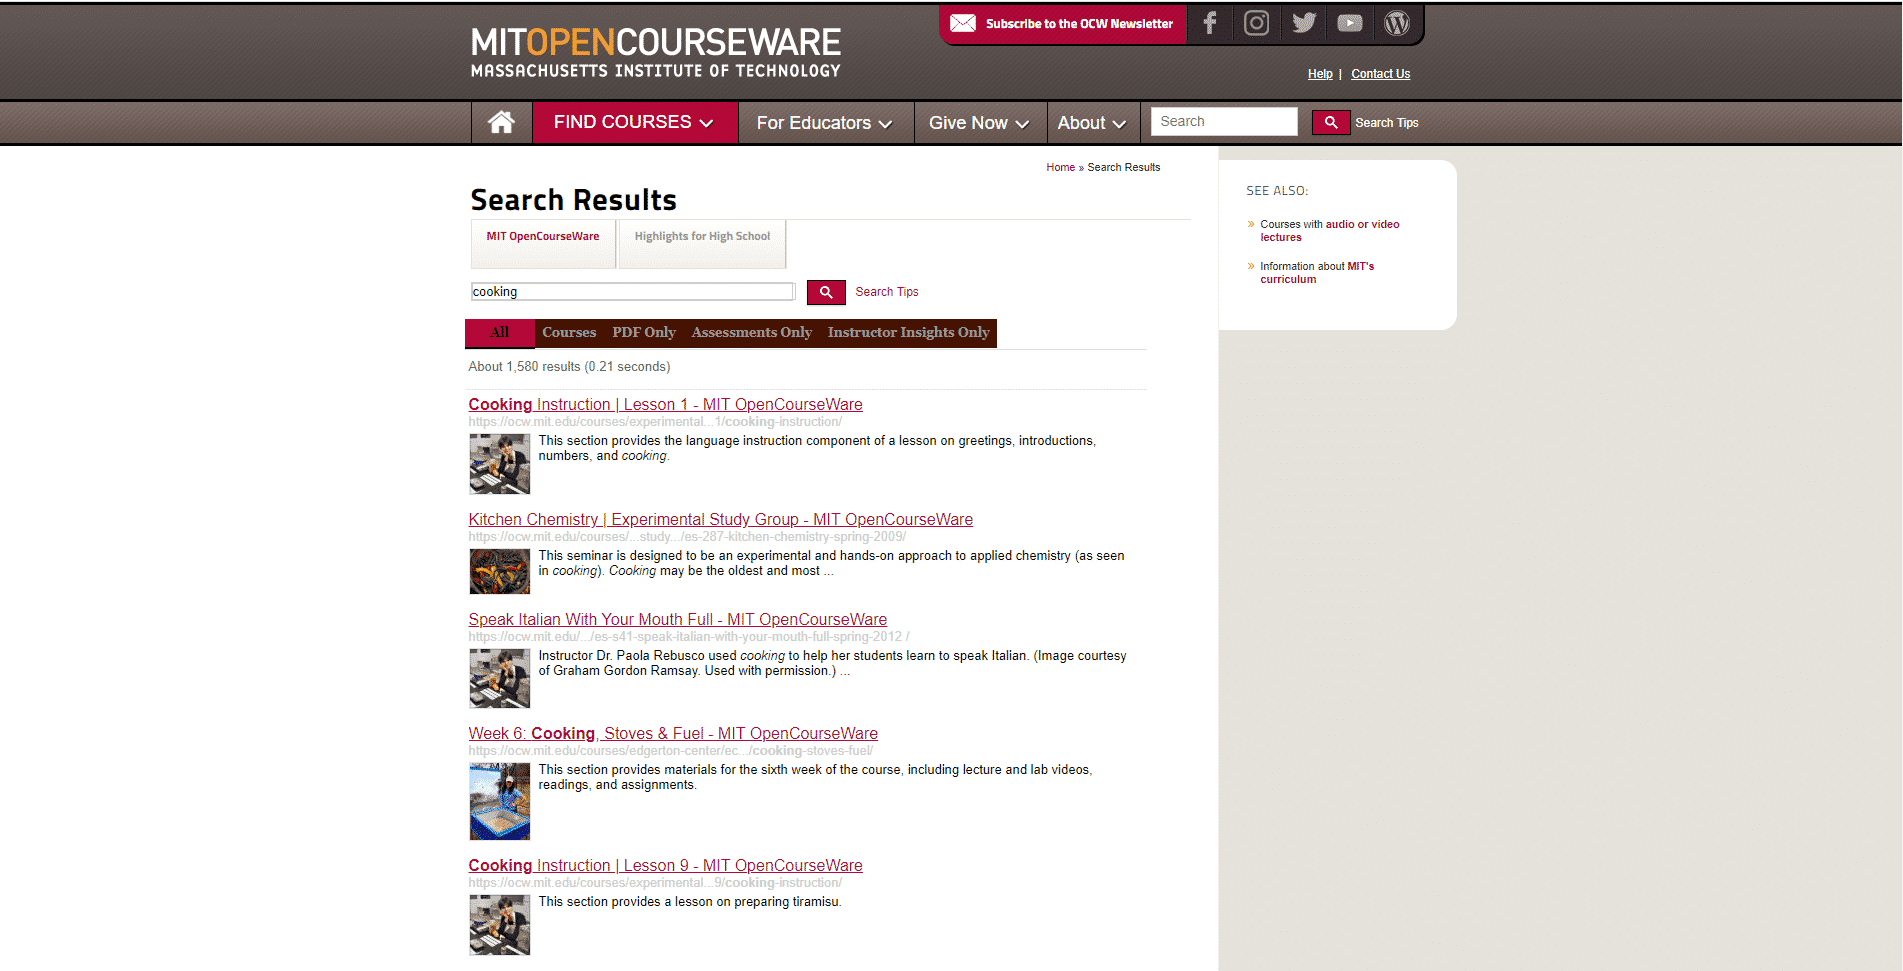The height and width of the screenshot is (971, 1903).
Task: Open thumbnail for Cooking Instruction Lesson 9
Action: click(500, 925)
